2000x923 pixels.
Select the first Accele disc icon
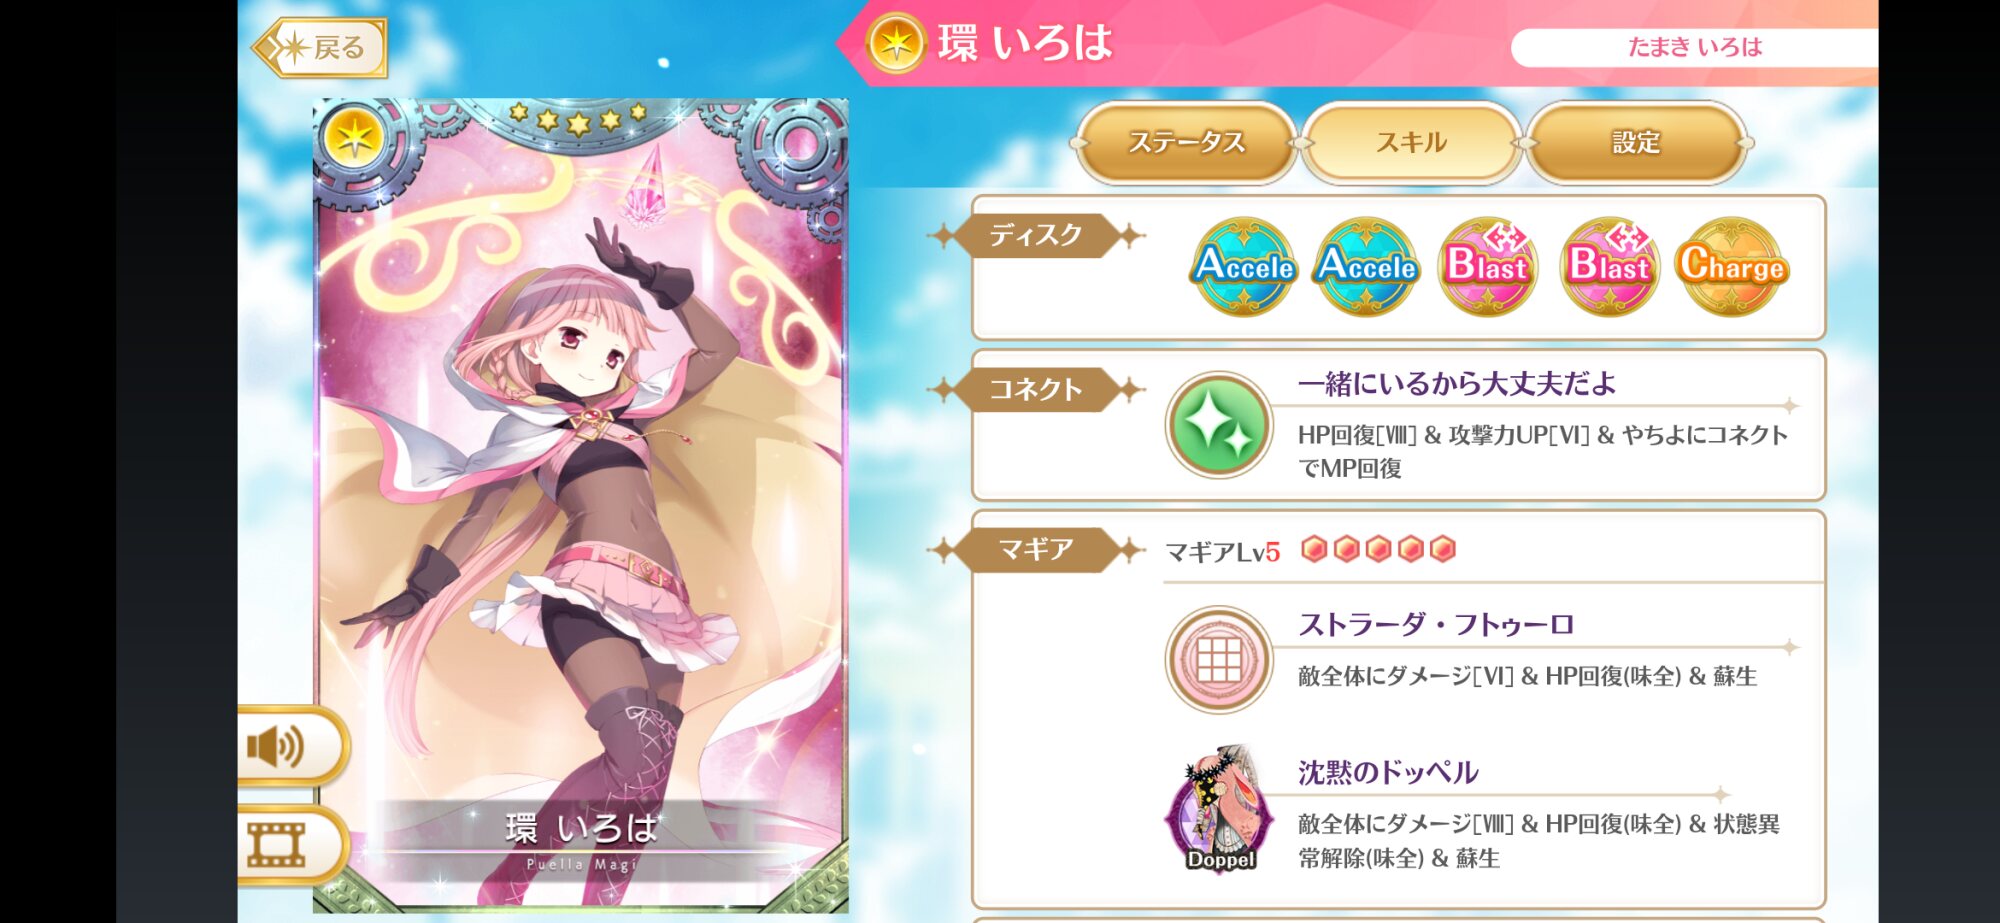click(1244, 266)
